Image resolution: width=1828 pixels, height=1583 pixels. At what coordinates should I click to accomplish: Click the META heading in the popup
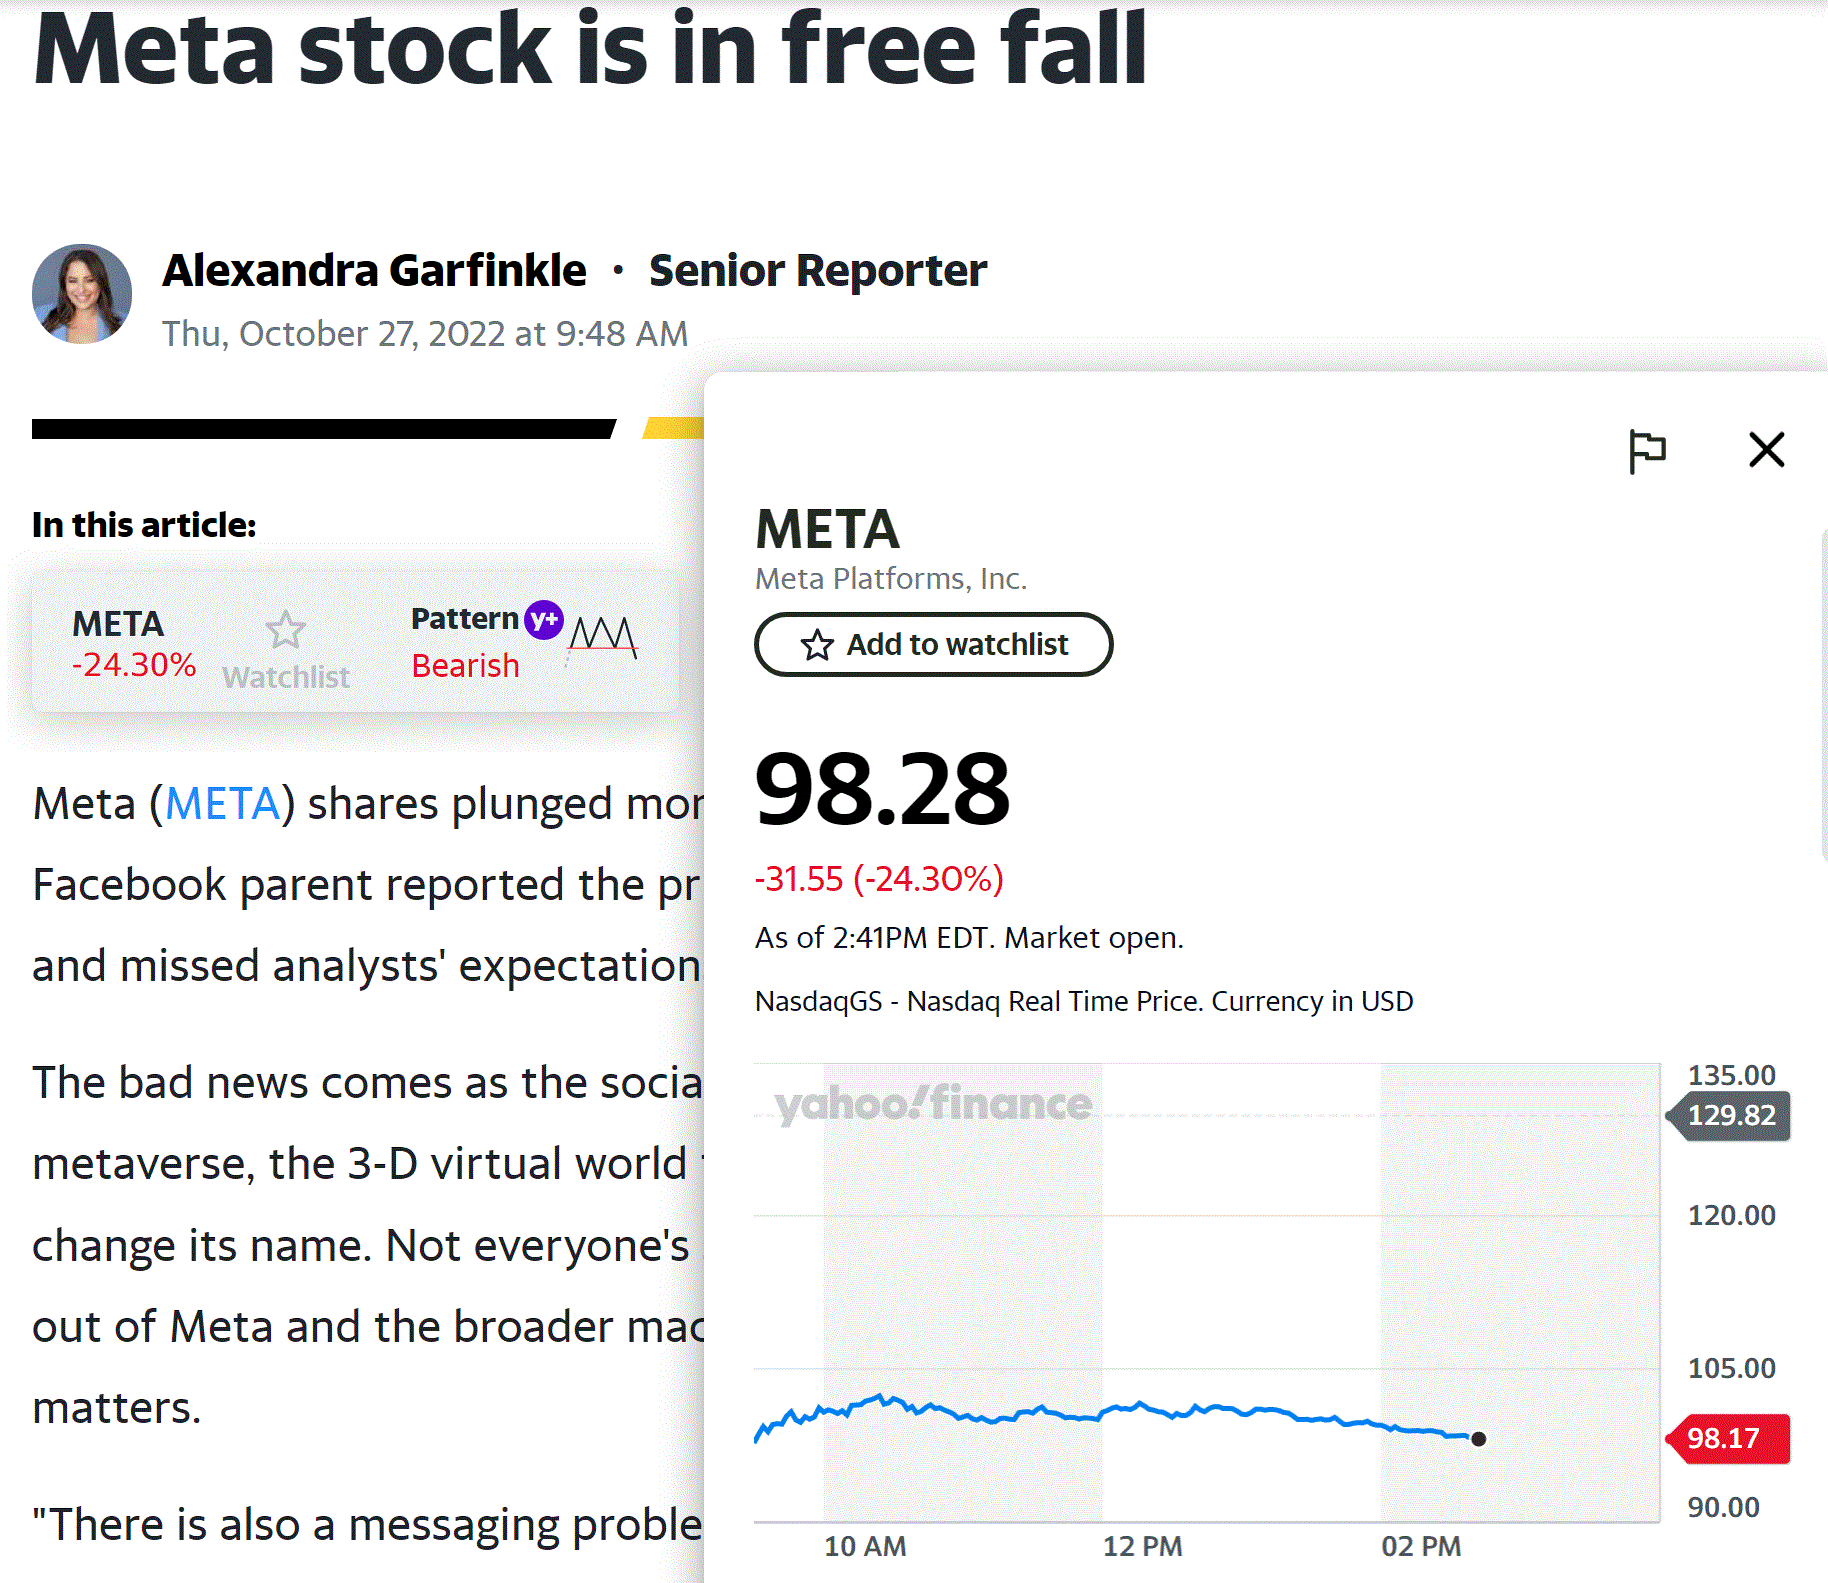click(827, 529)
